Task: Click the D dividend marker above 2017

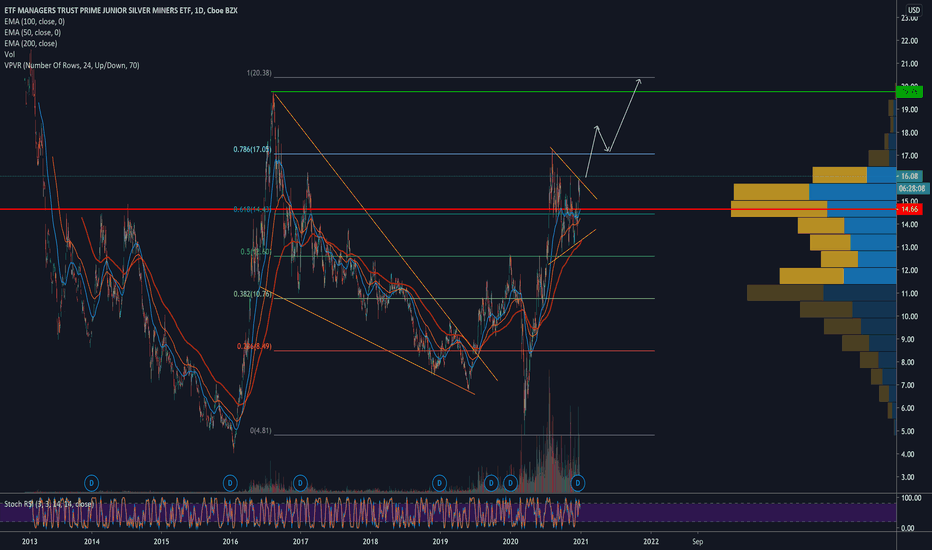Action: 300,483
